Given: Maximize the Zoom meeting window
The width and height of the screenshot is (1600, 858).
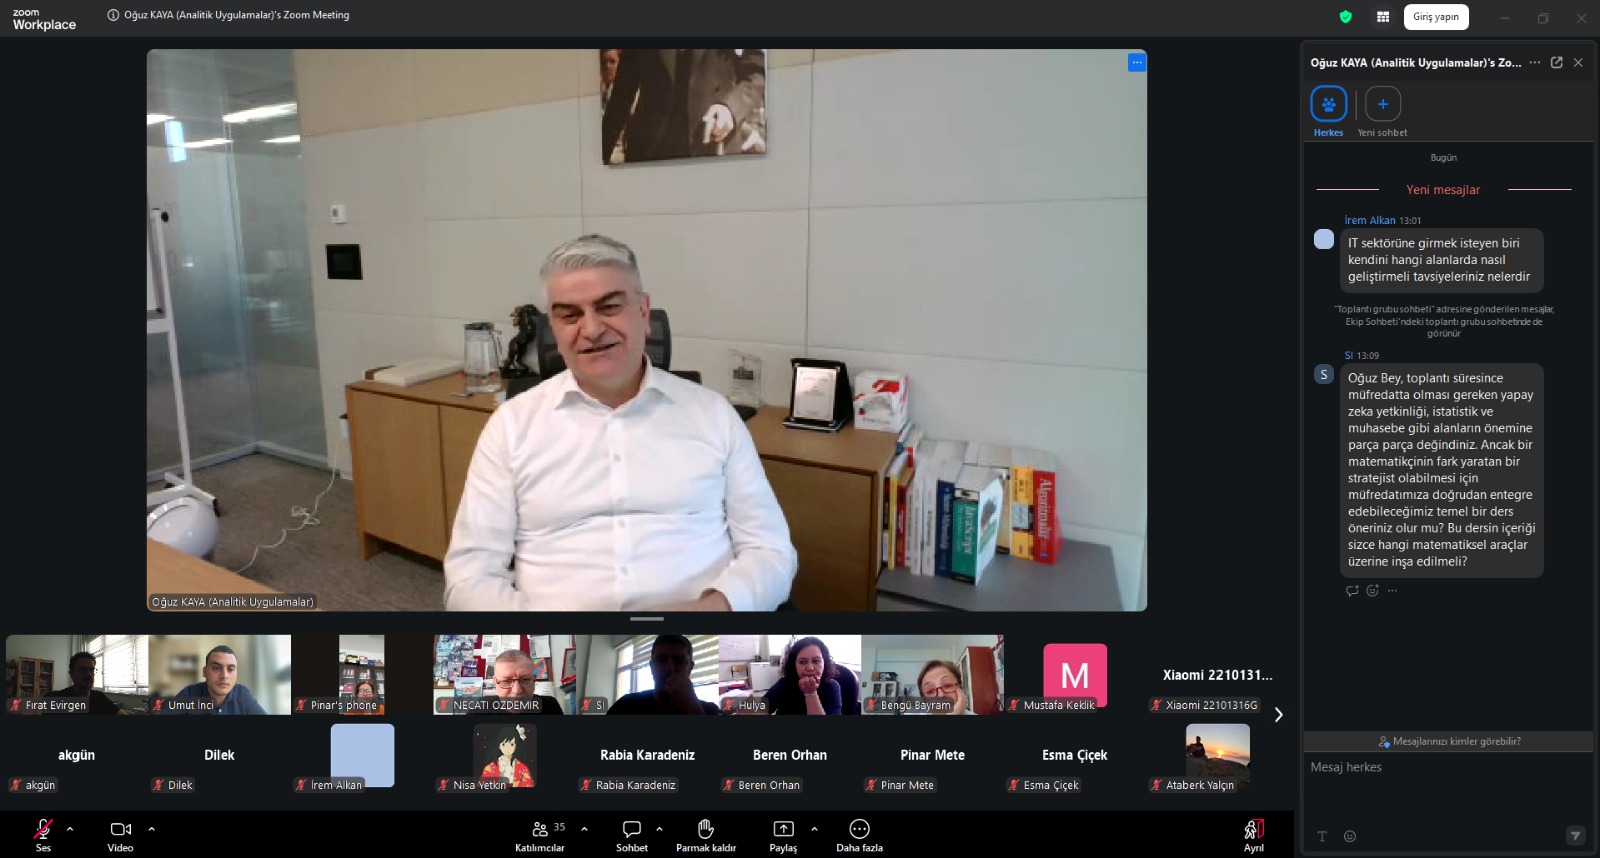Looking at the screenshot, I should click(x=1543, y=17).
